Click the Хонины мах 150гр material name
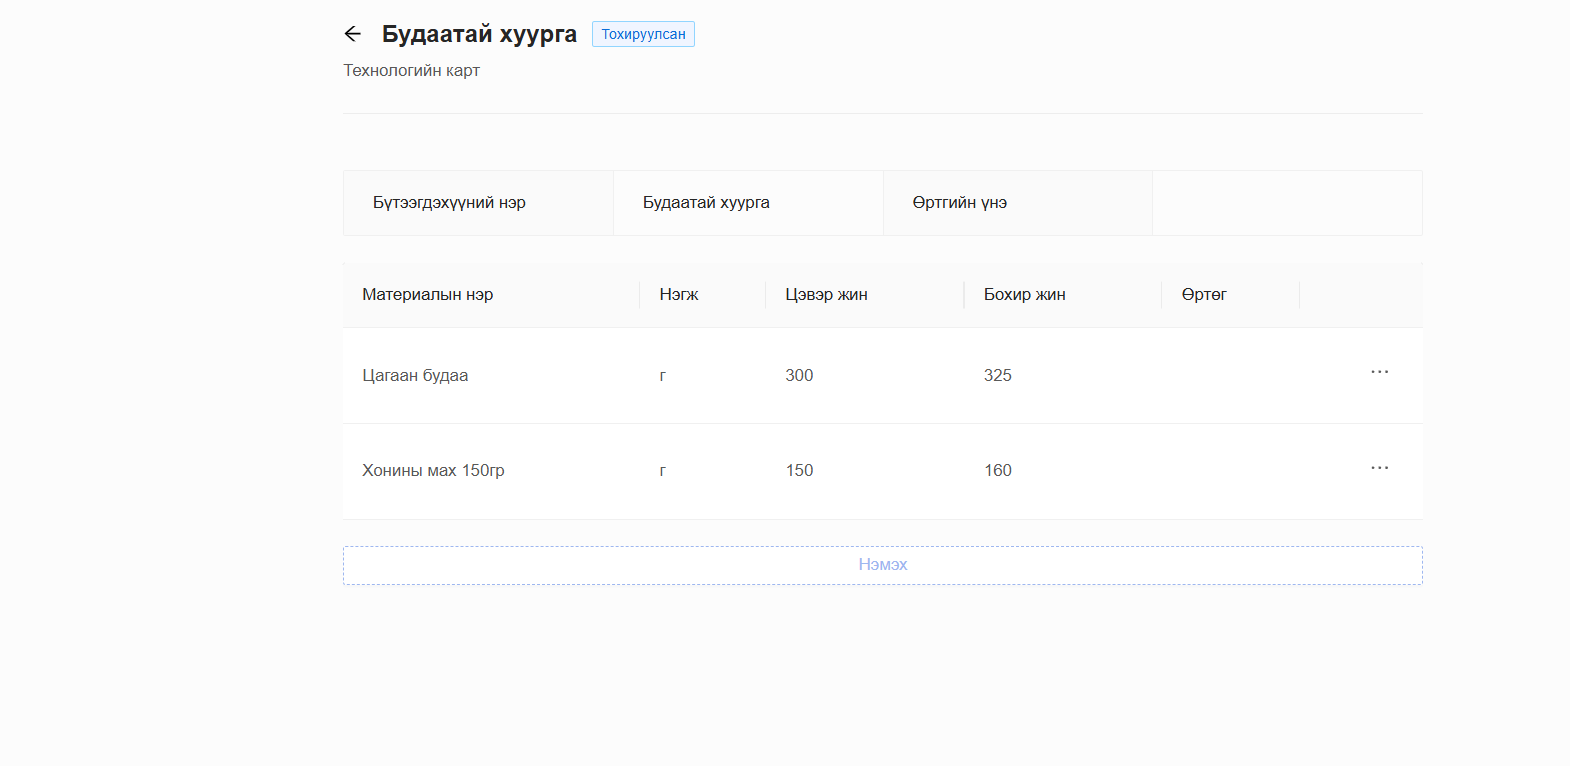The height and width of the screenshot is (766, 1570). tap(433, 471)
